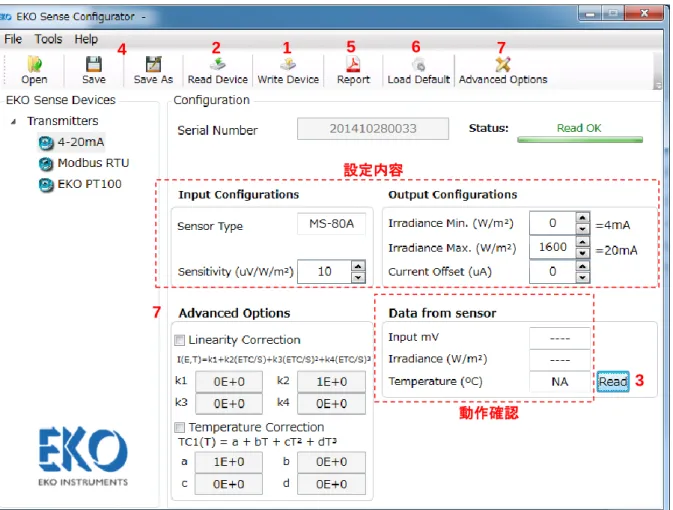Click the coefficient d field

tap(331, 484)
